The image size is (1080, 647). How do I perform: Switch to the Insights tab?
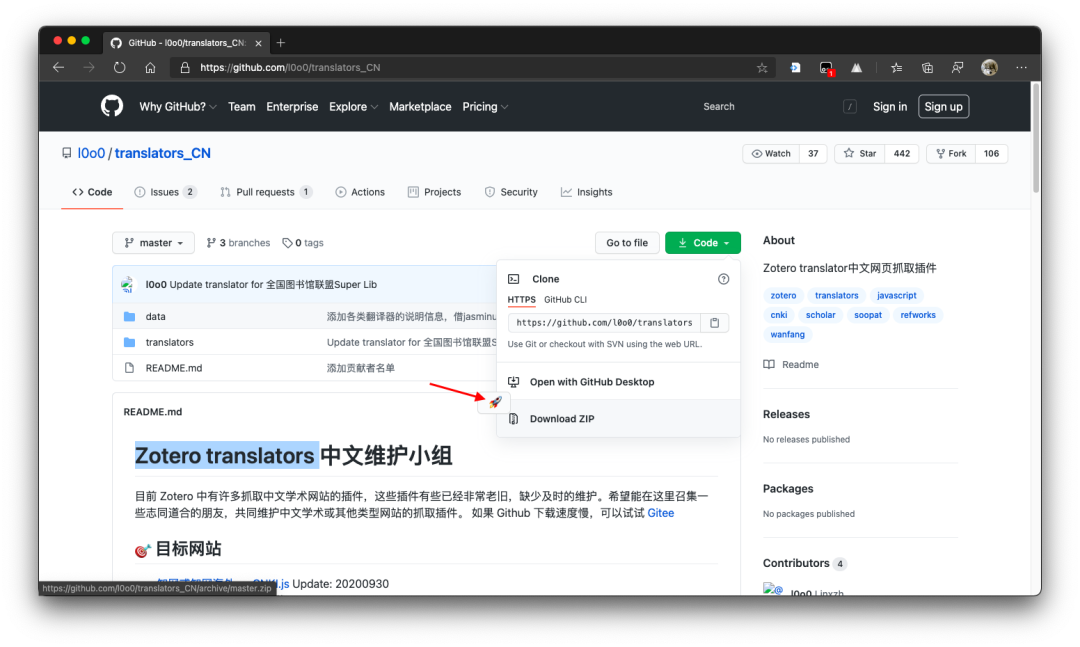click(587, 192)
